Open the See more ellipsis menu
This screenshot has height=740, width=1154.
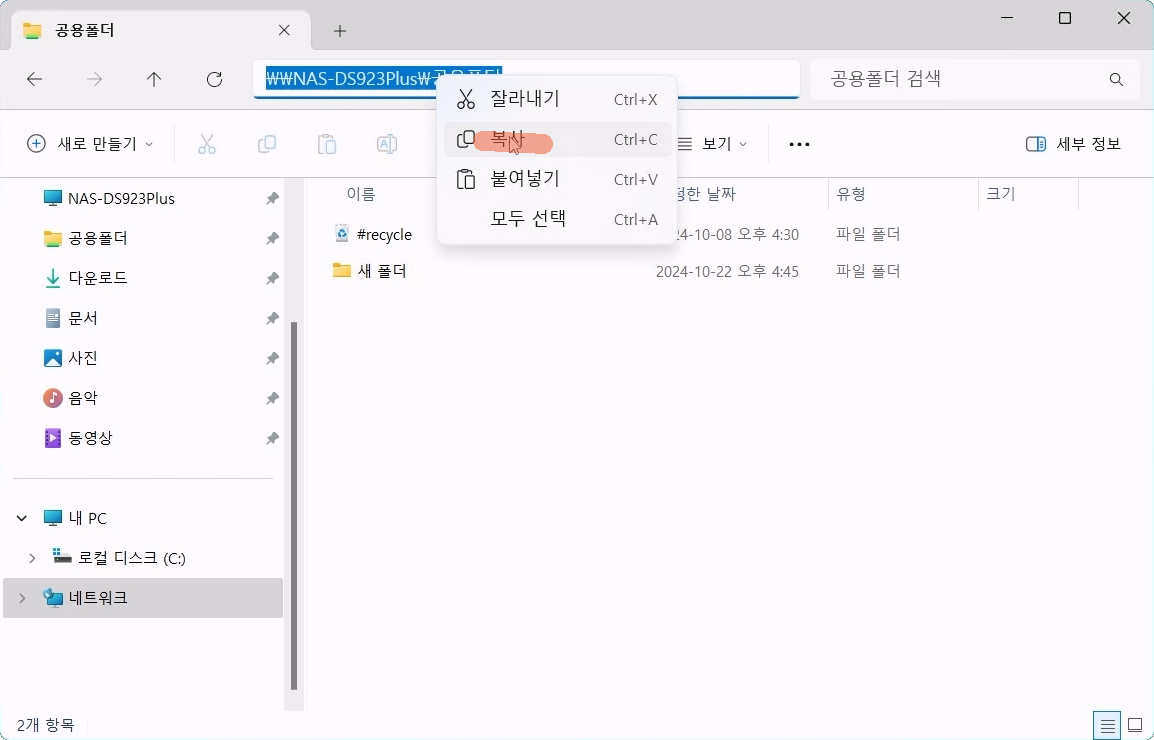[x=799, y=144]
